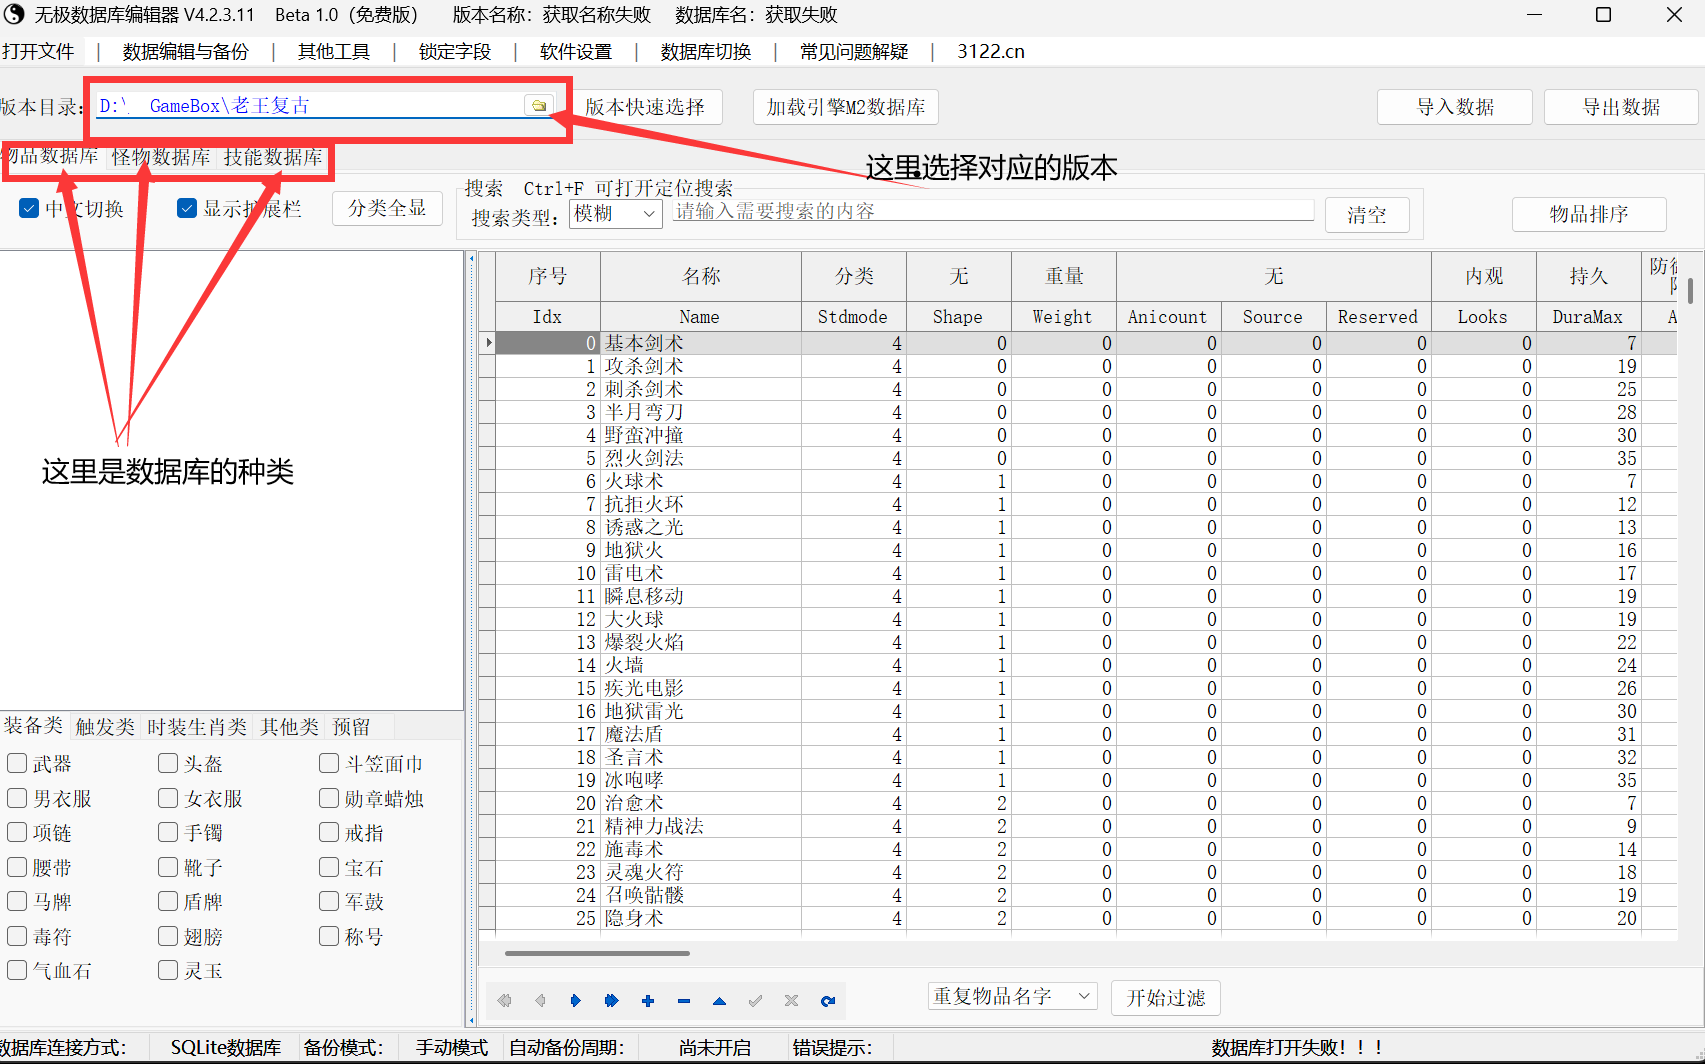
Task: Jump to last record in navigator
Action: click(x=612, y=1000)
